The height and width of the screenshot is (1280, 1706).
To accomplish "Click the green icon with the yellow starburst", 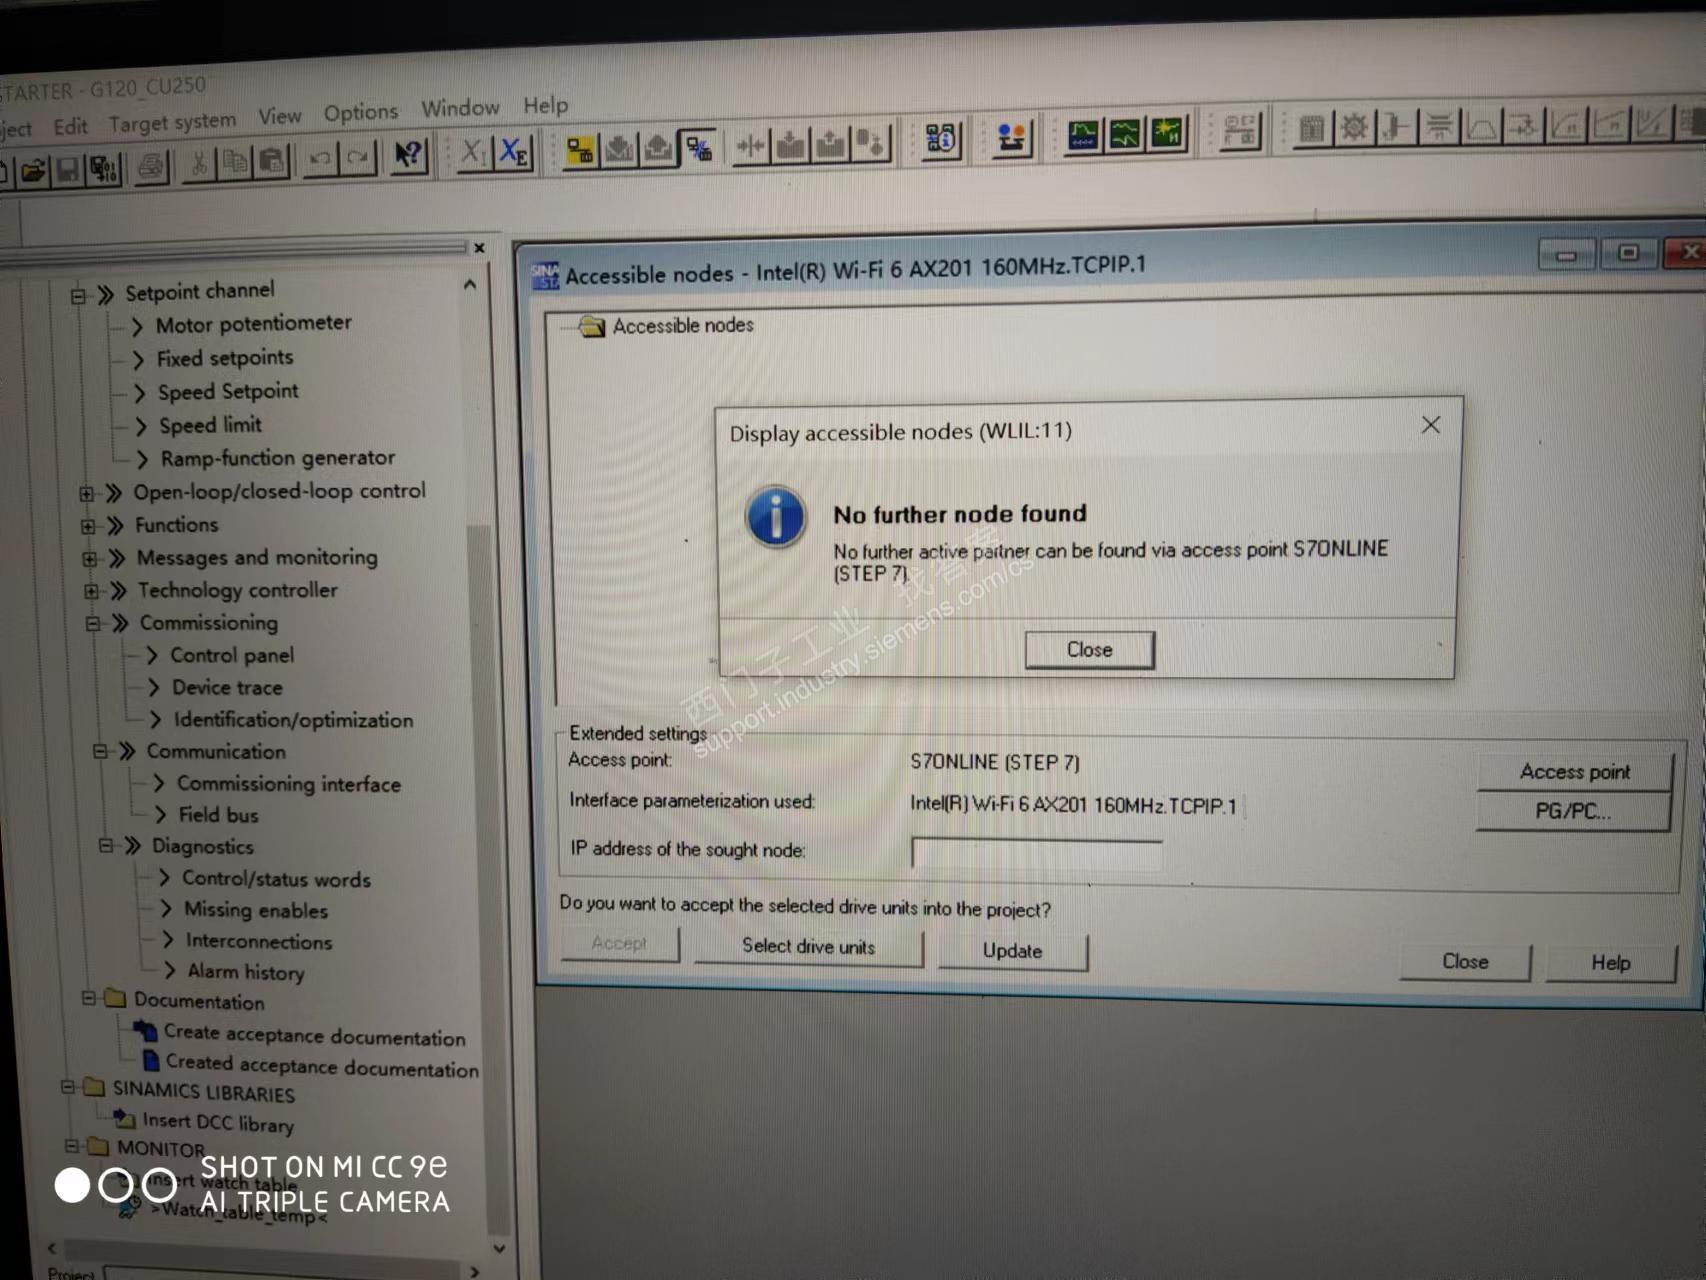I will coord(1166,133).
